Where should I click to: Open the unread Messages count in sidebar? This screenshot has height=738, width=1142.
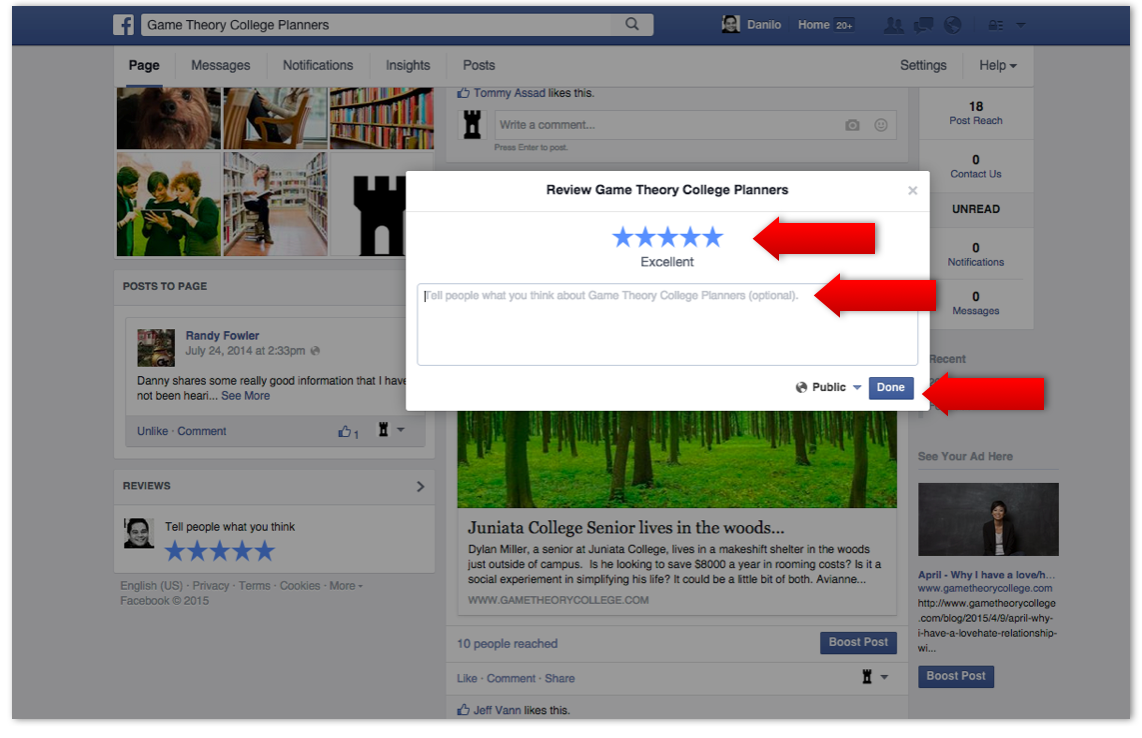point(975,303)
